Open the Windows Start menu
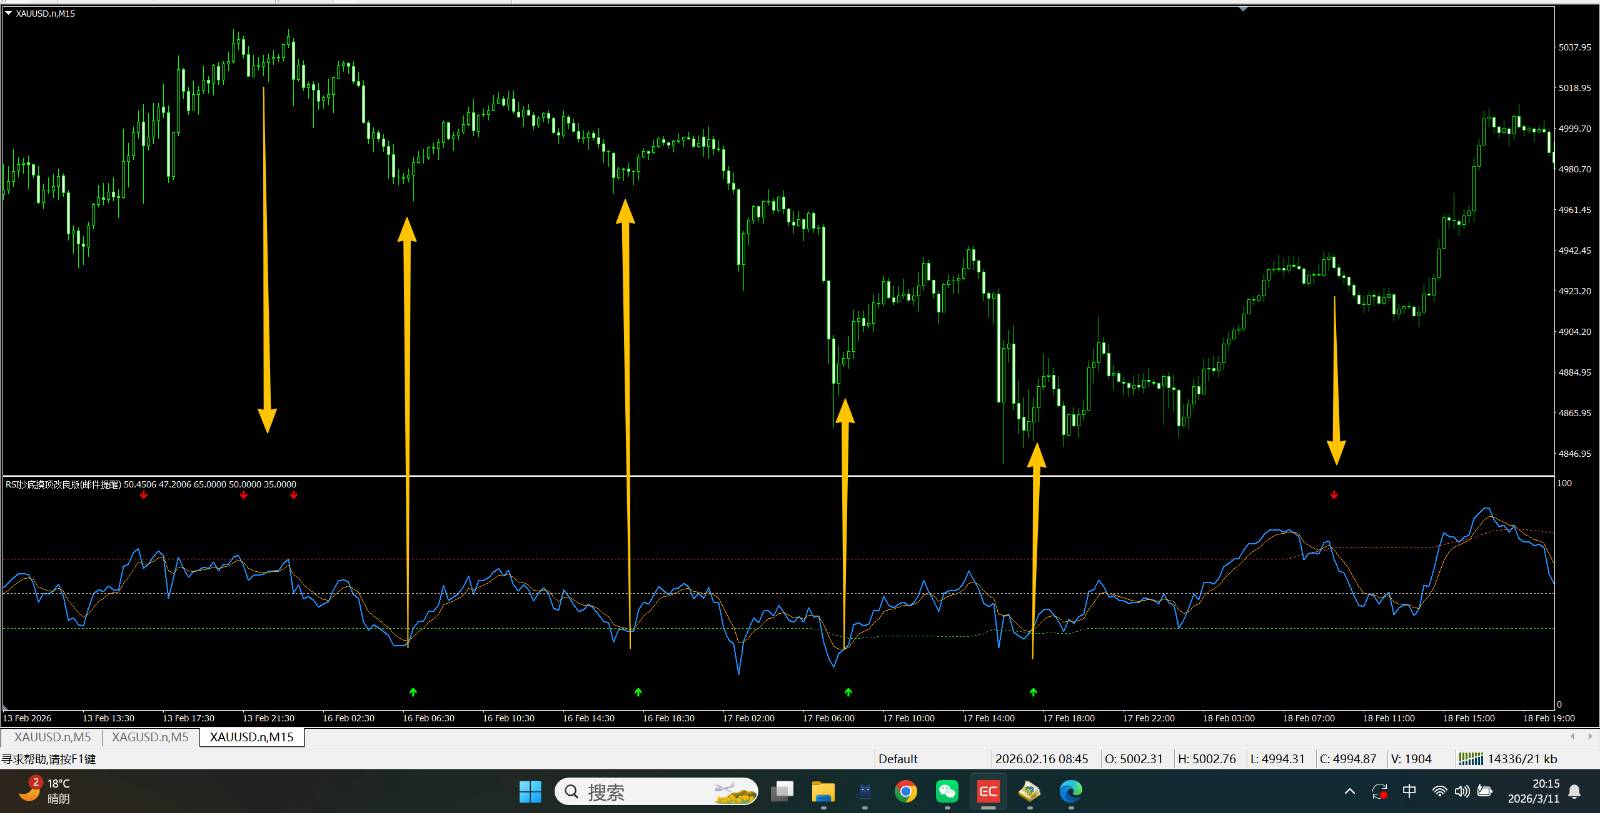Screen dimensions: 1600x813 pos(530,792)
